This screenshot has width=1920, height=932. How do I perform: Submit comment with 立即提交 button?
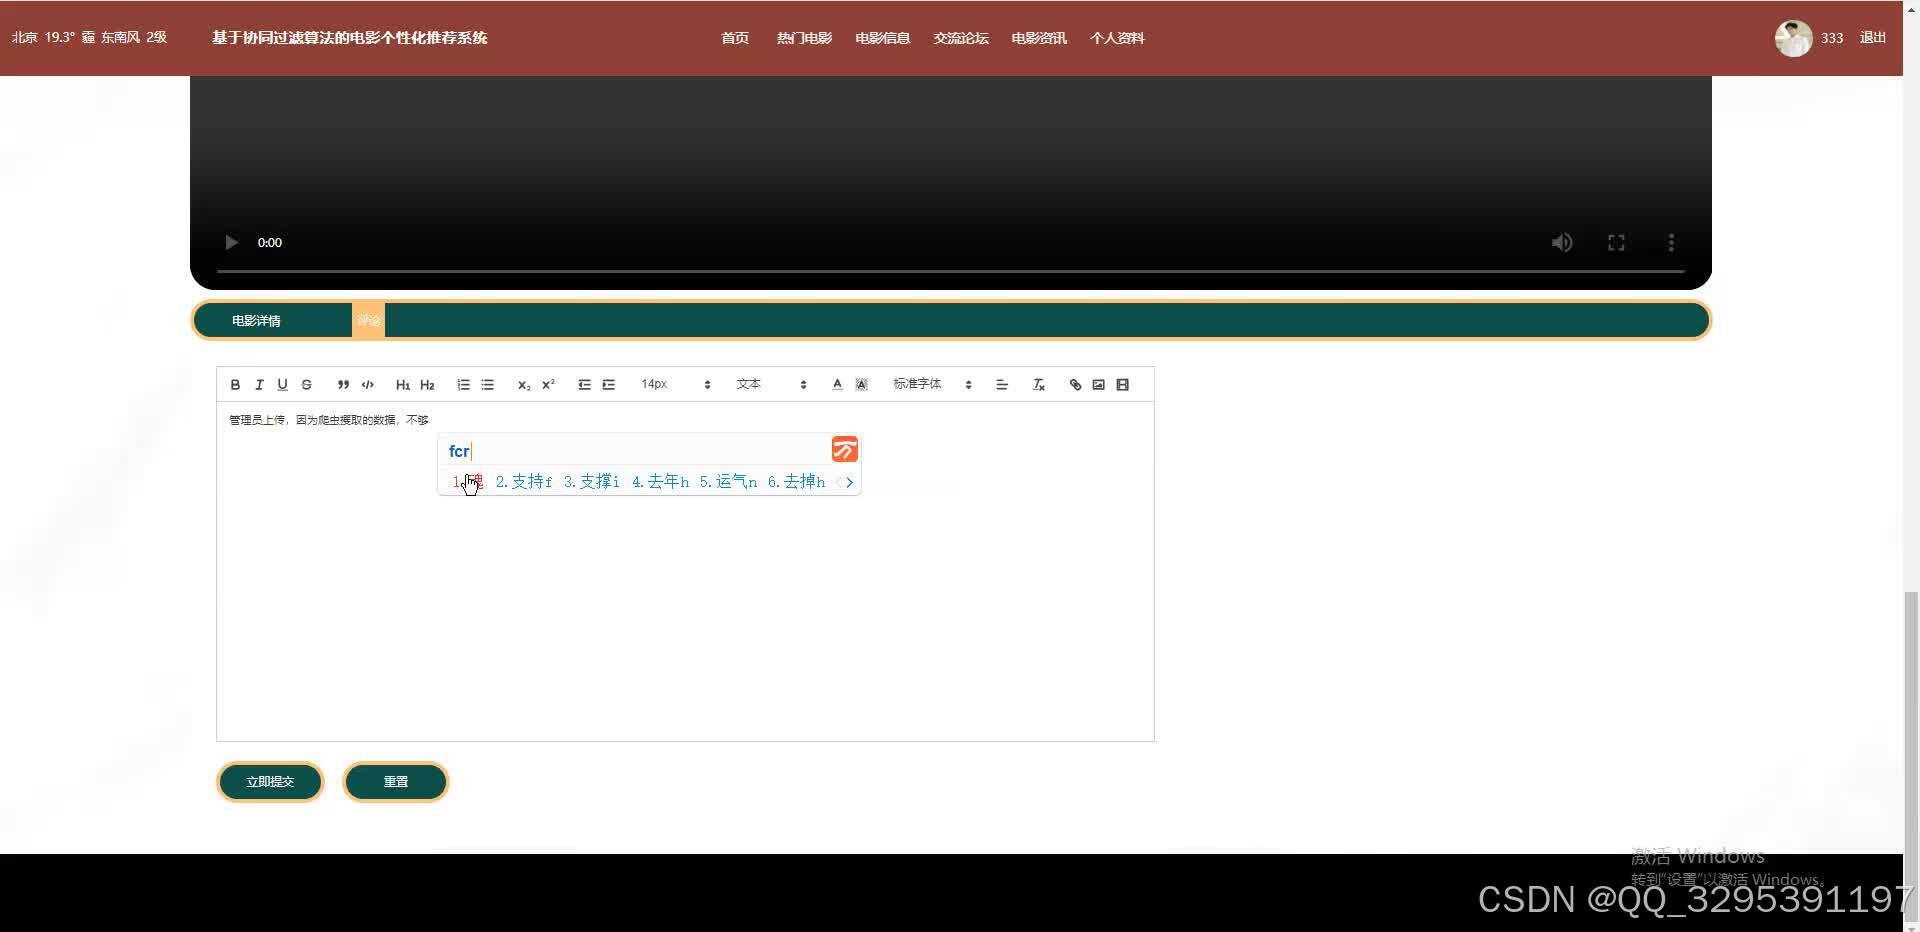coord(270,782)
